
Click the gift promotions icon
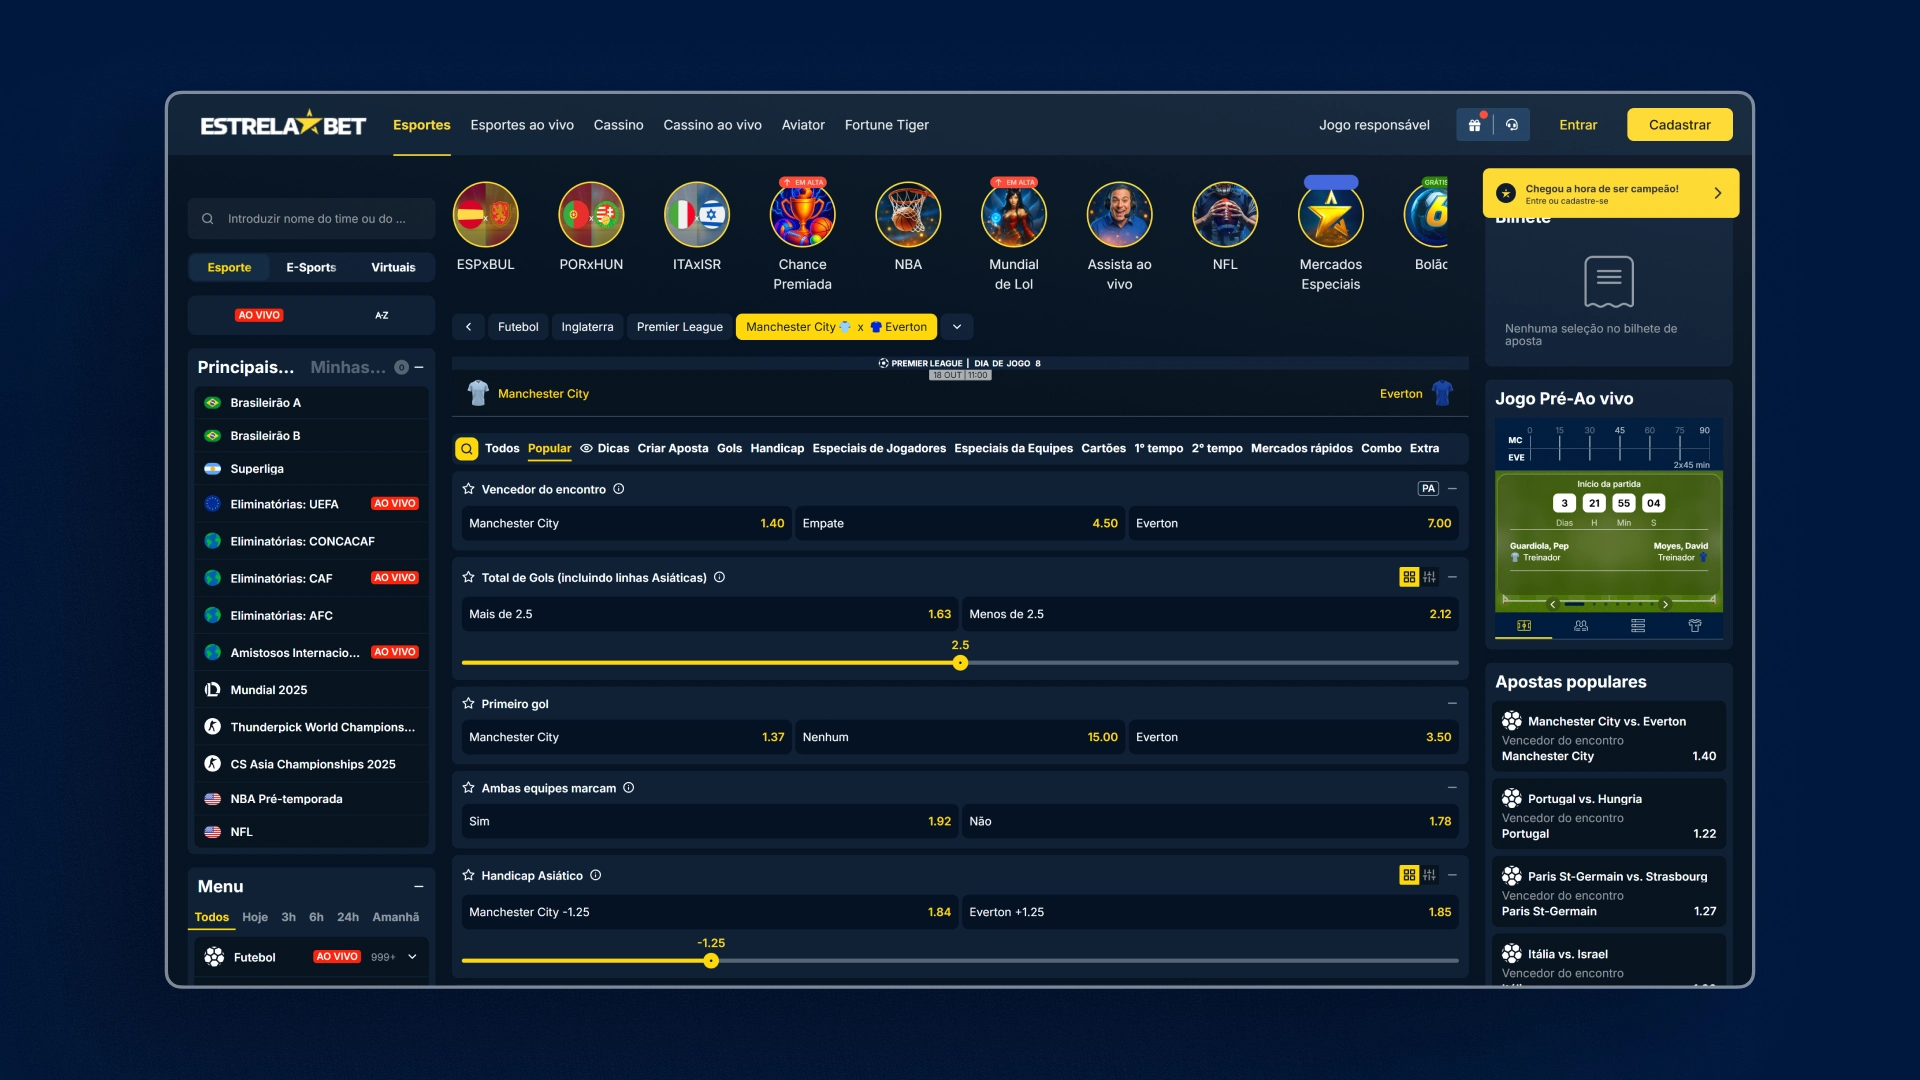[x=1474, y=125]
